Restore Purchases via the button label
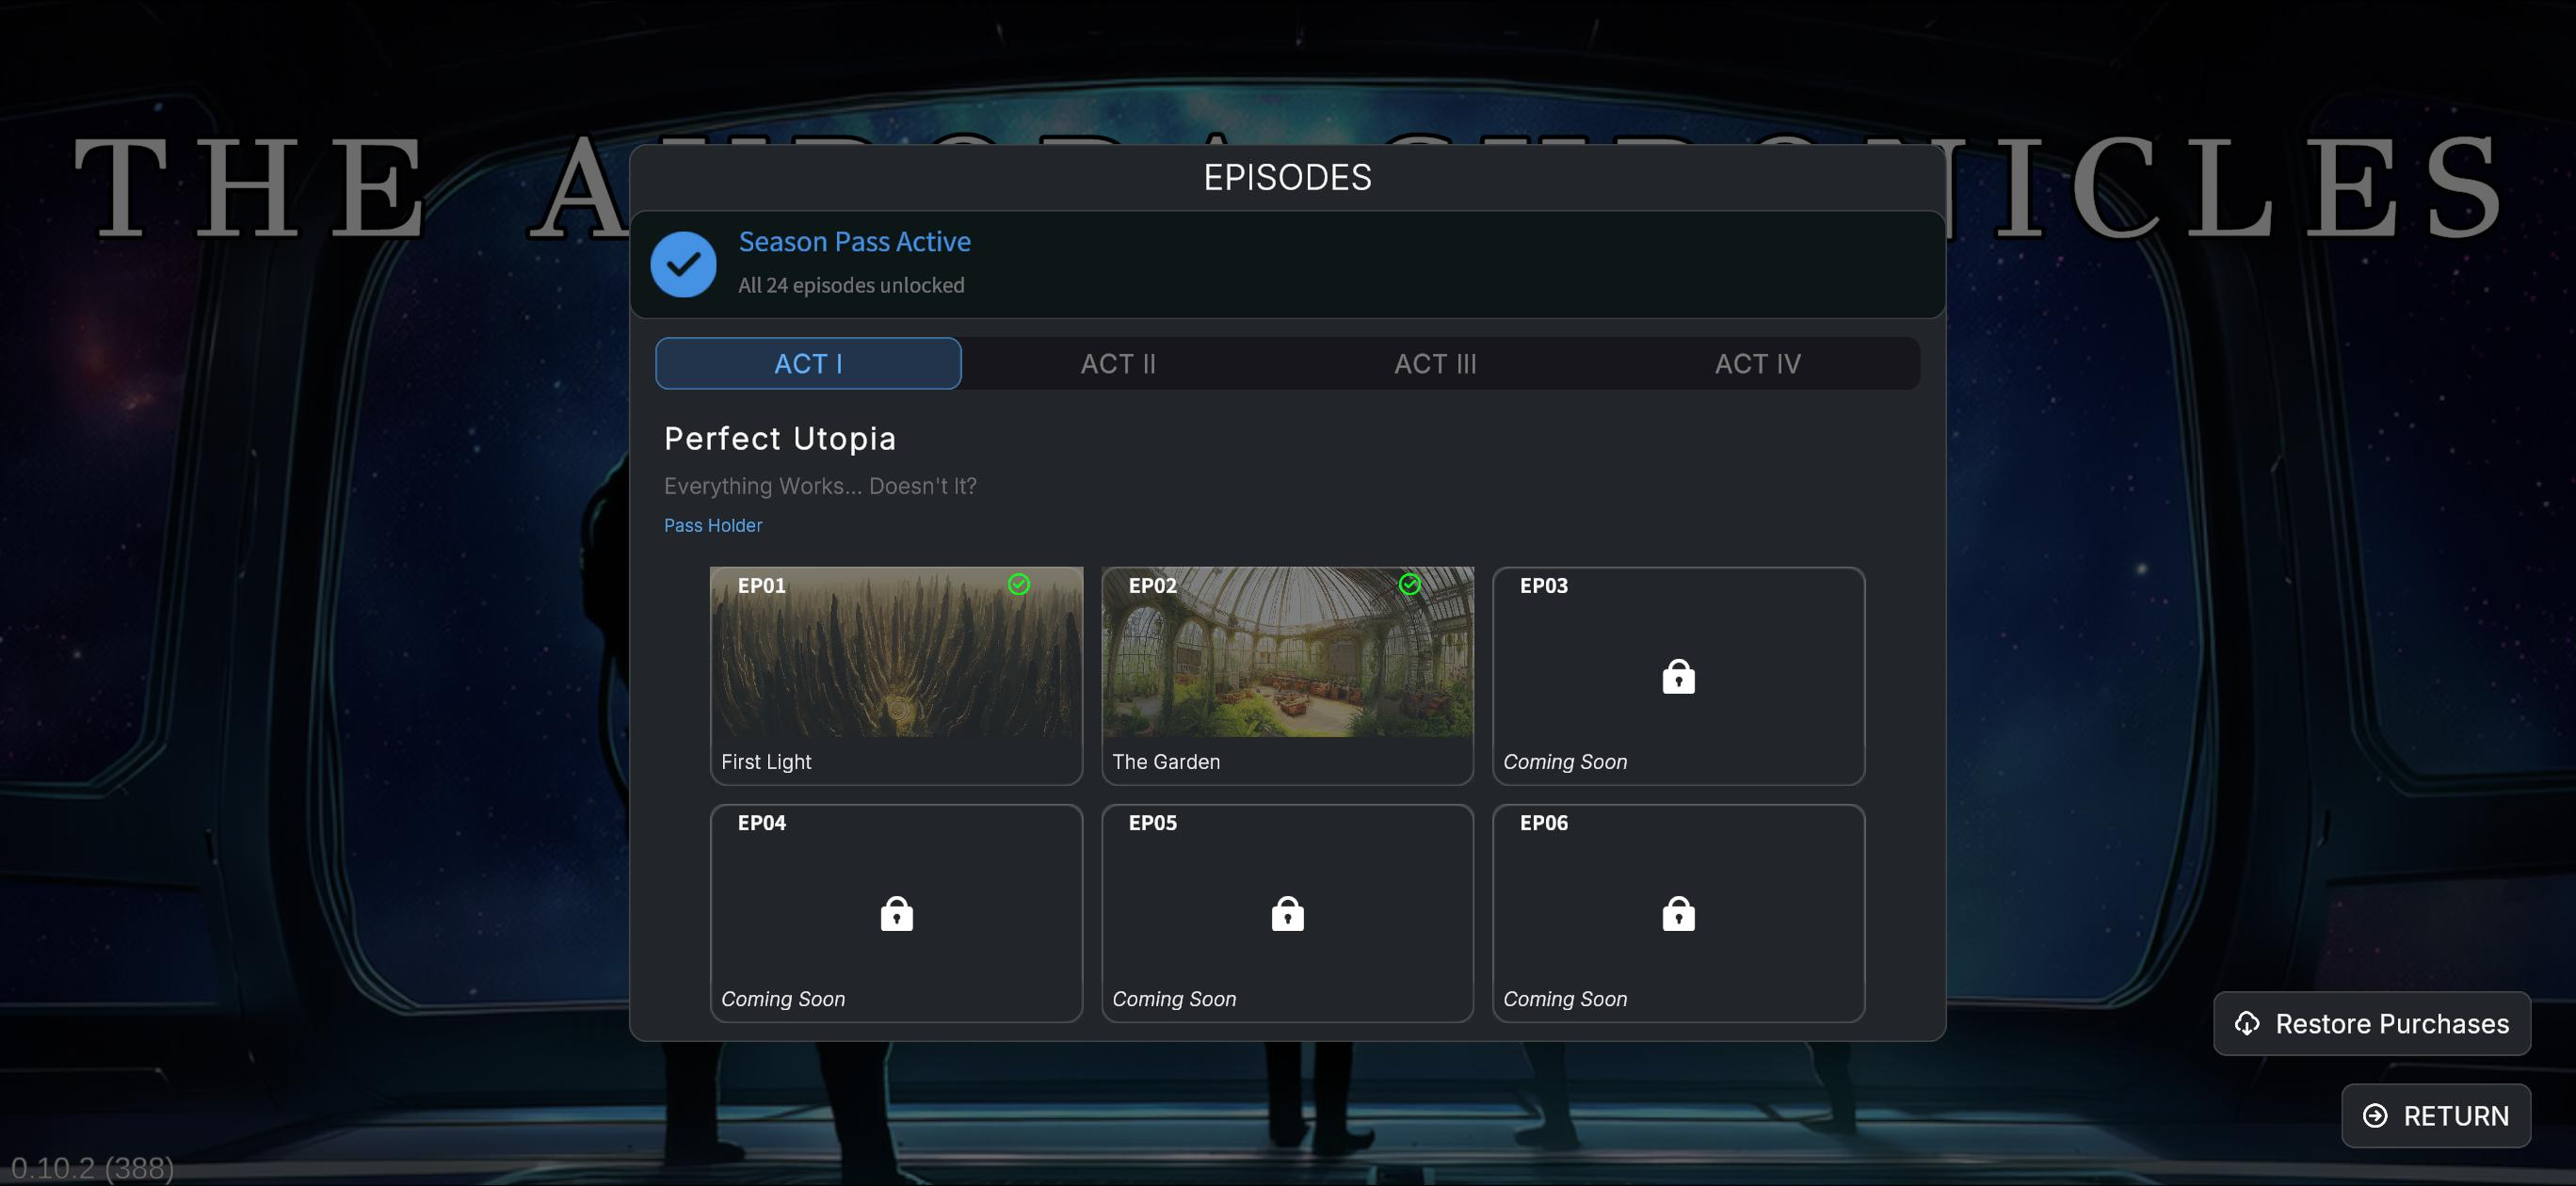Viewport: 2576px width, 1186px height. click(2392, 1023)
